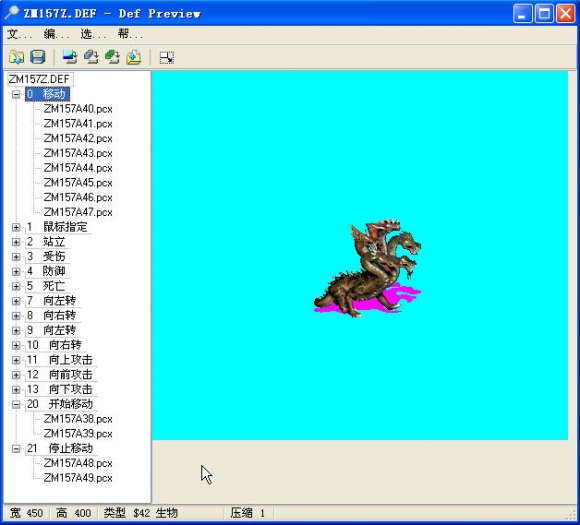The width and height of the screenshot is (580, 525).
Task: Select frame ZM157A48.pcx
Action: click(78, 463)
